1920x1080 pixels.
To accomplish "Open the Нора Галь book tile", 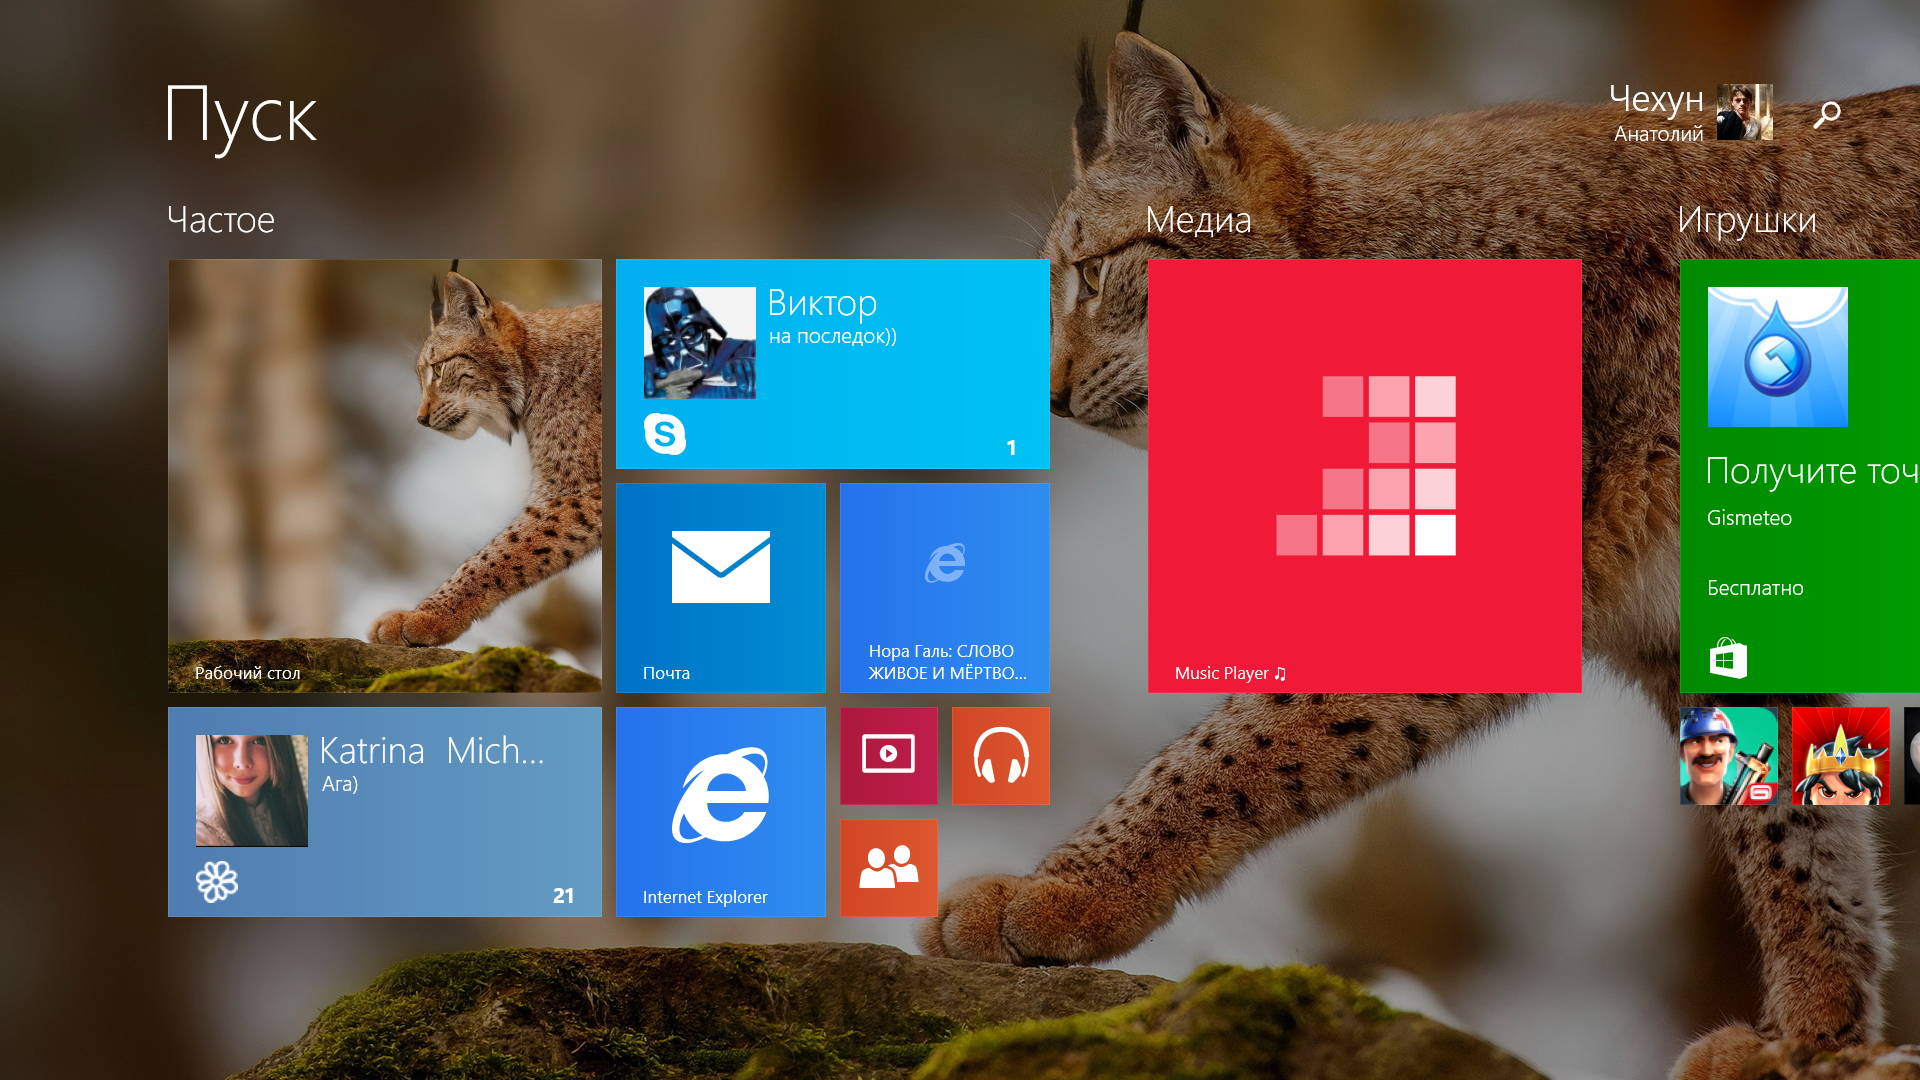I will pyautogui.click(x=944, y=588).
